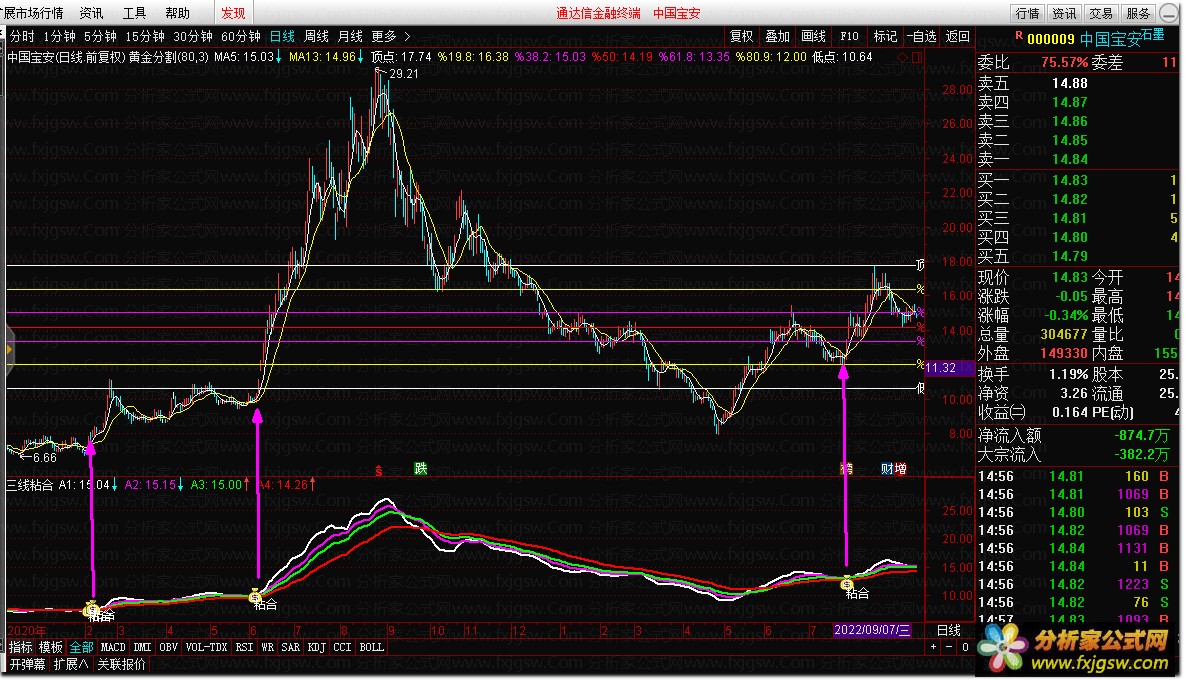Click the minus zoom button at bottom right

949,648
